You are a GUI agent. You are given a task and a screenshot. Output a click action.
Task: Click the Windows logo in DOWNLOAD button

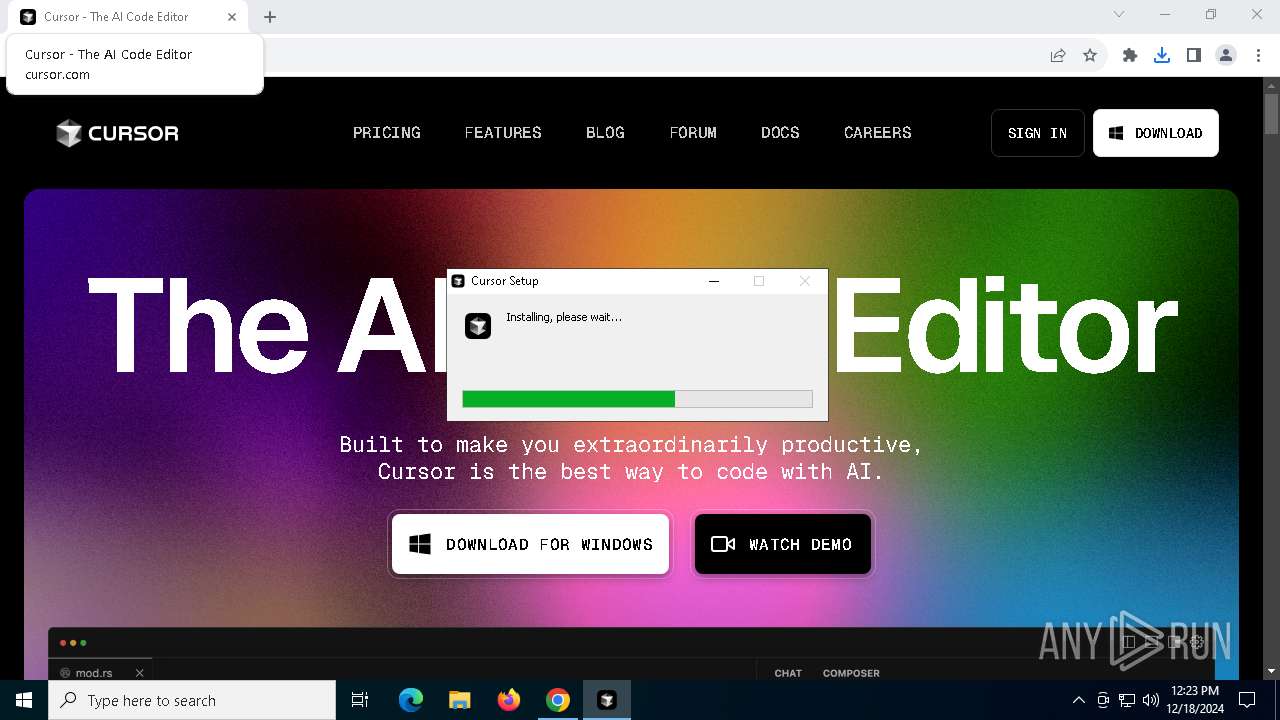point(1116,133)
